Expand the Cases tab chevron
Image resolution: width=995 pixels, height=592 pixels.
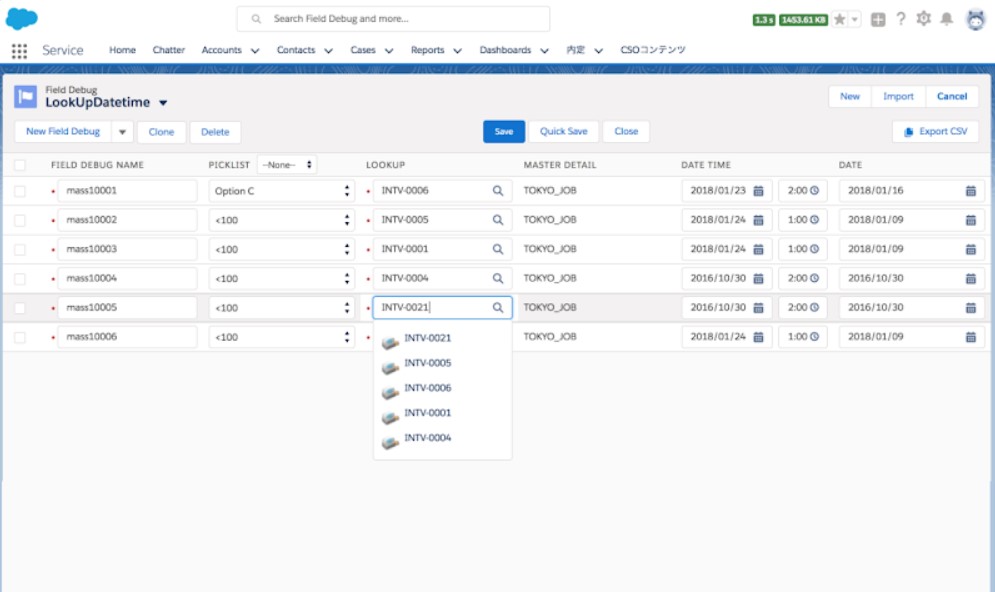tap(388, 51)
